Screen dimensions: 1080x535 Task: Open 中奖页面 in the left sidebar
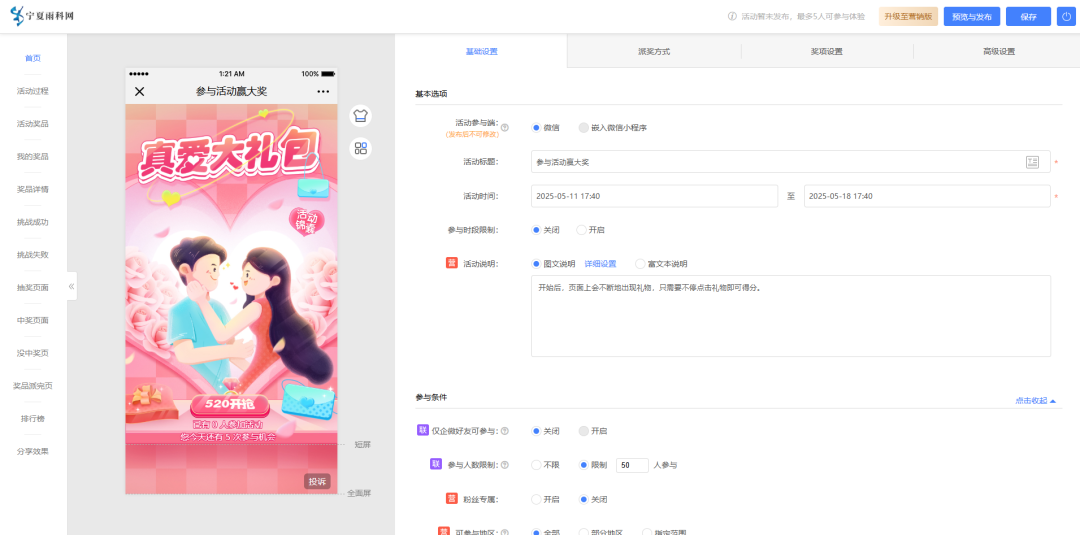click(x=33, y=320)
